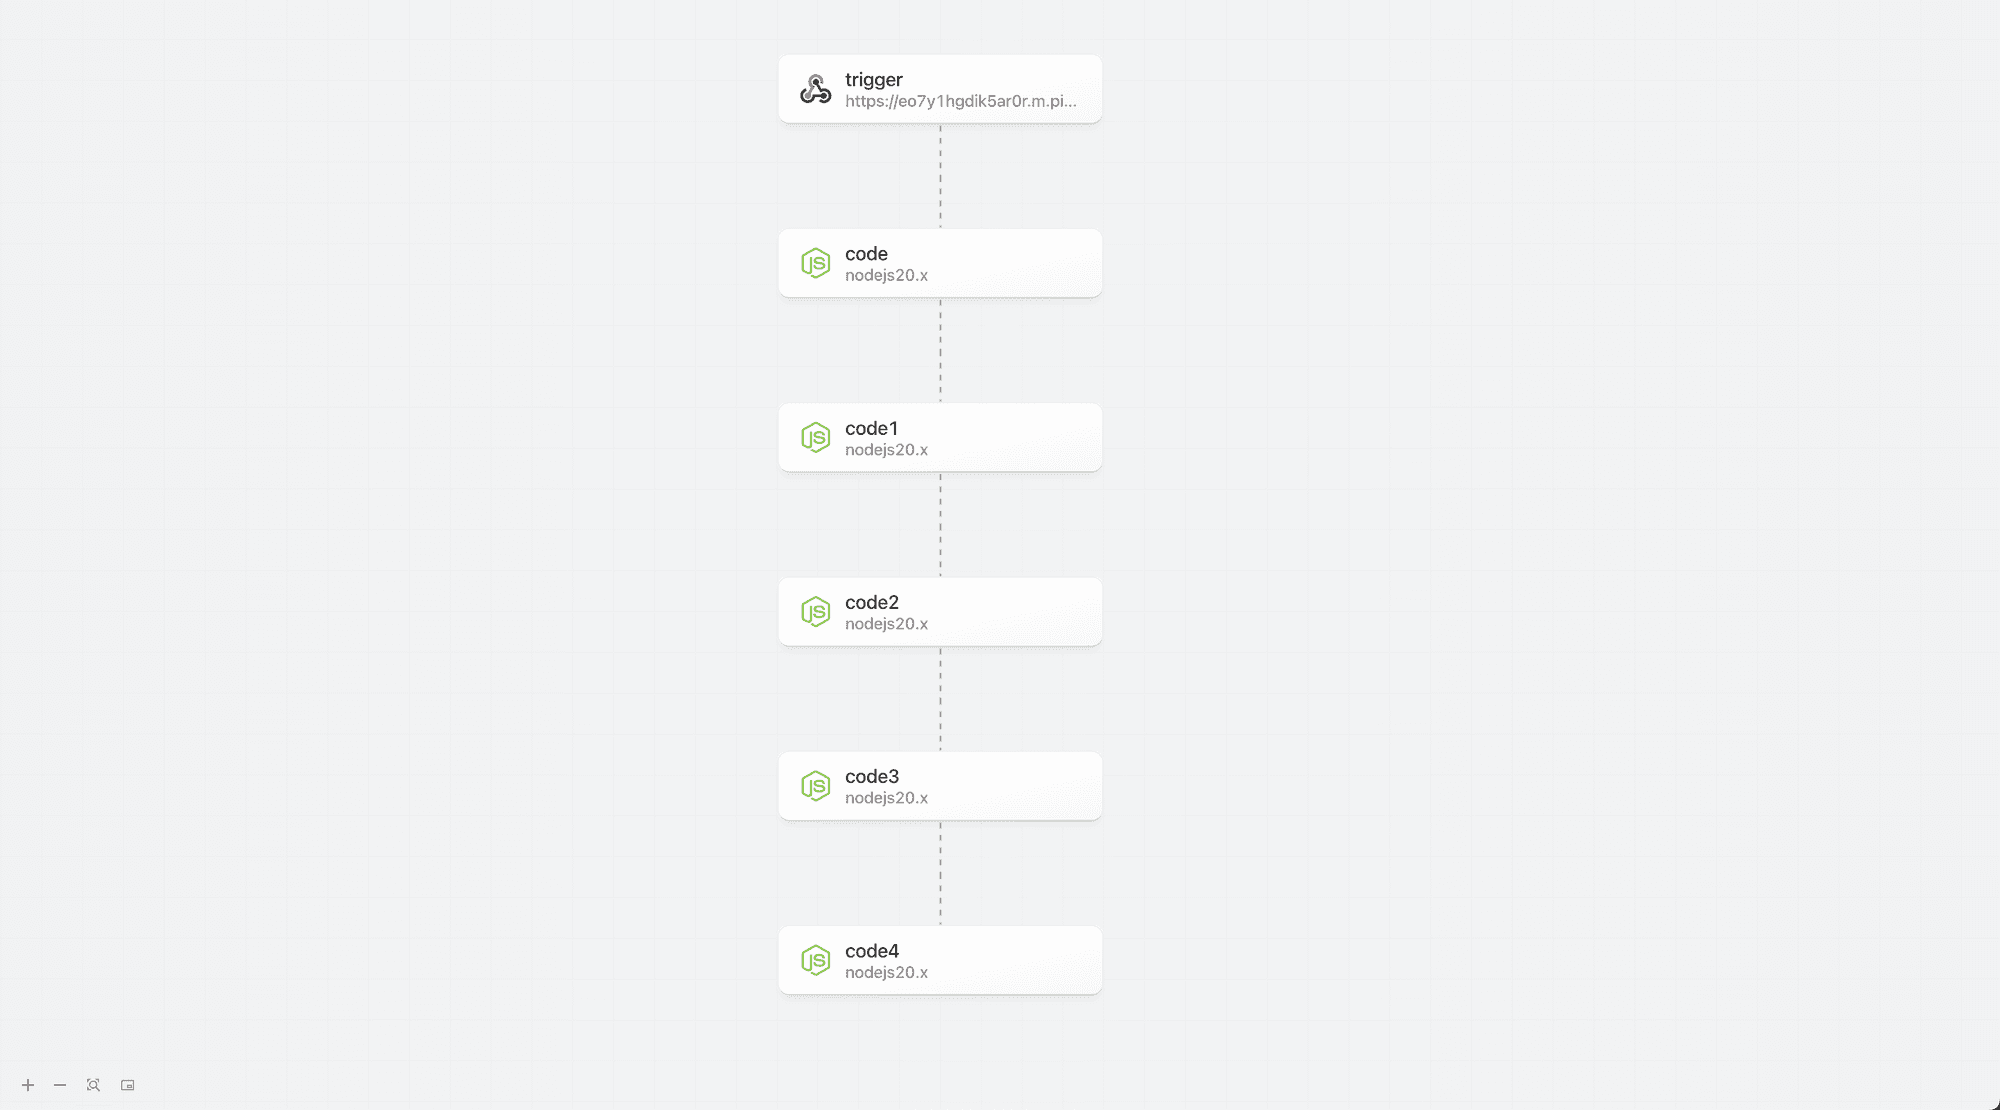Viewport: 2000px width, 1110px height.
Task: Click the trigger webhook URL text
Action: pos(961,101)
